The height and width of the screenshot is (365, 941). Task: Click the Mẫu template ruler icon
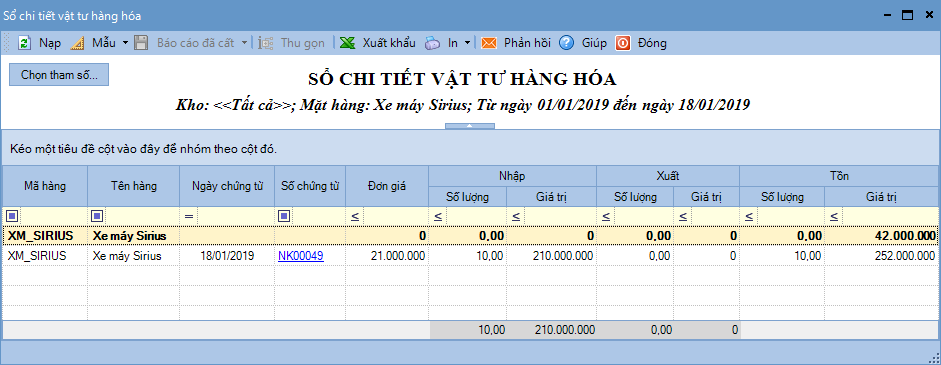[x=77, y=43]
